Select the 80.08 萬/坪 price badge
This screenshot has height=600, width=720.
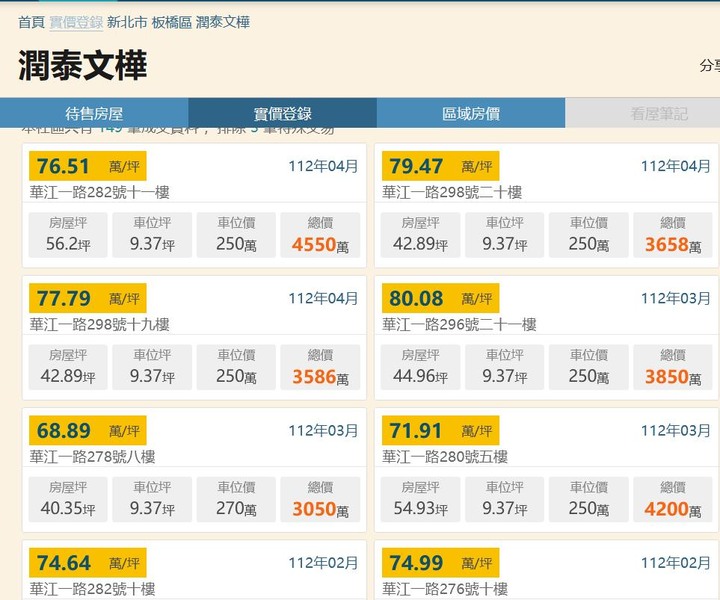click(x=440, y=298)
